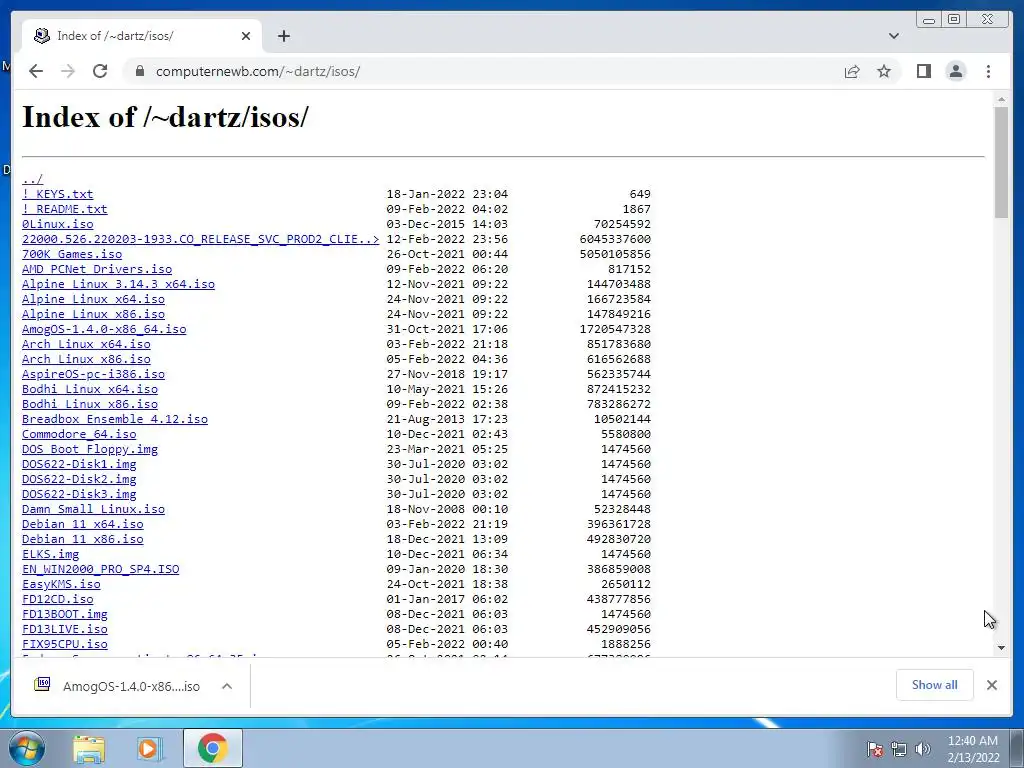Click the forward navigation arrow

pos(68,71)
